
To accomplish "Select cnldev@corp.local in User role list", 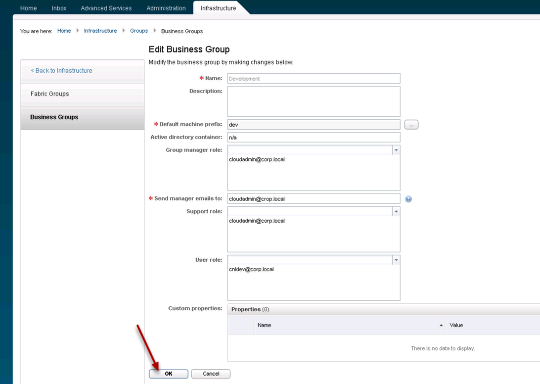I will [x=251, y=269].
